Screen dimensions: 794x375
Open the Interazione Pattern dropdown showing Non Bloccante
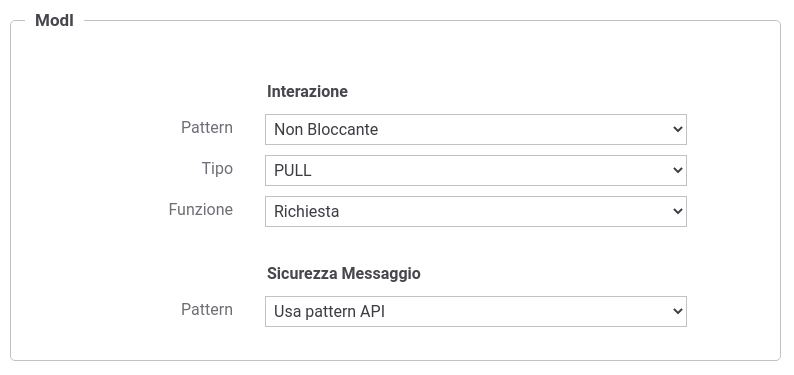(x=475, y=130)
